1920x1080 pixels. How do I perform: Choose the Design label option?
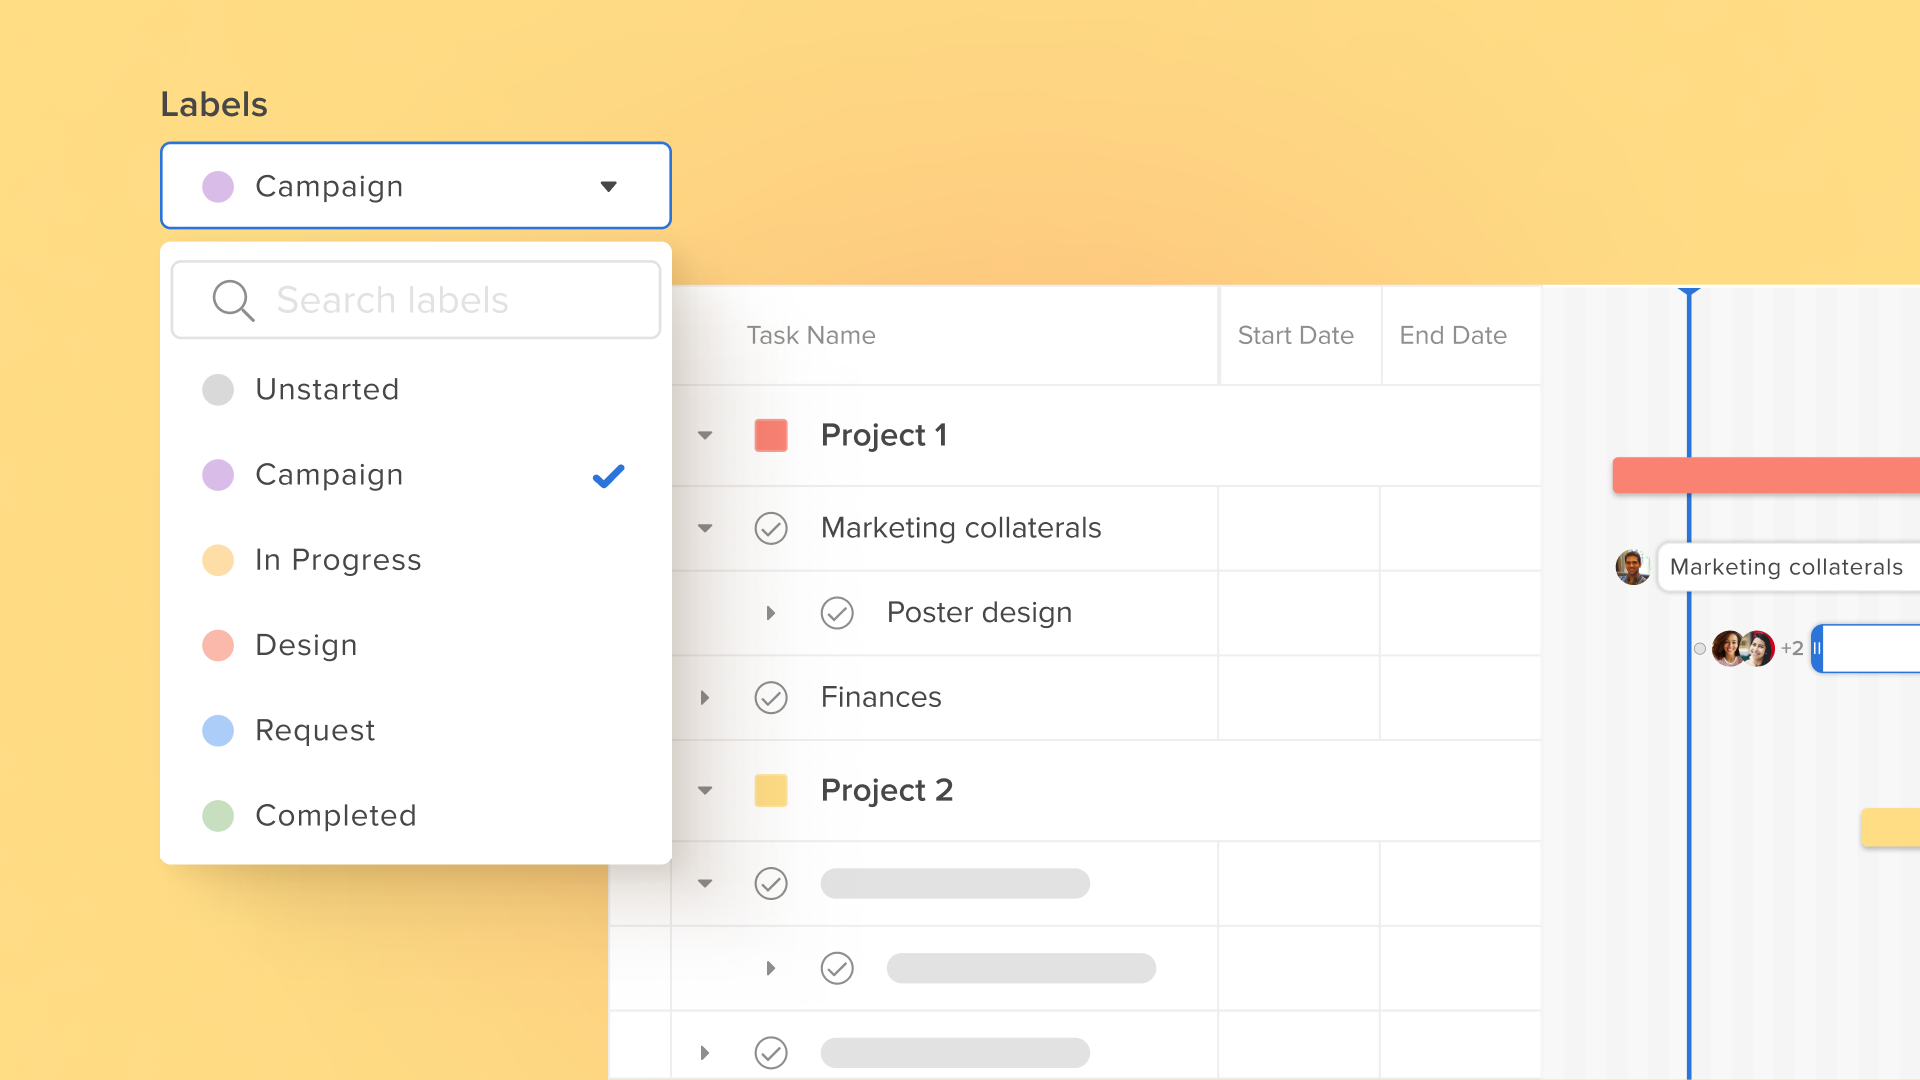tap(306, 646)
